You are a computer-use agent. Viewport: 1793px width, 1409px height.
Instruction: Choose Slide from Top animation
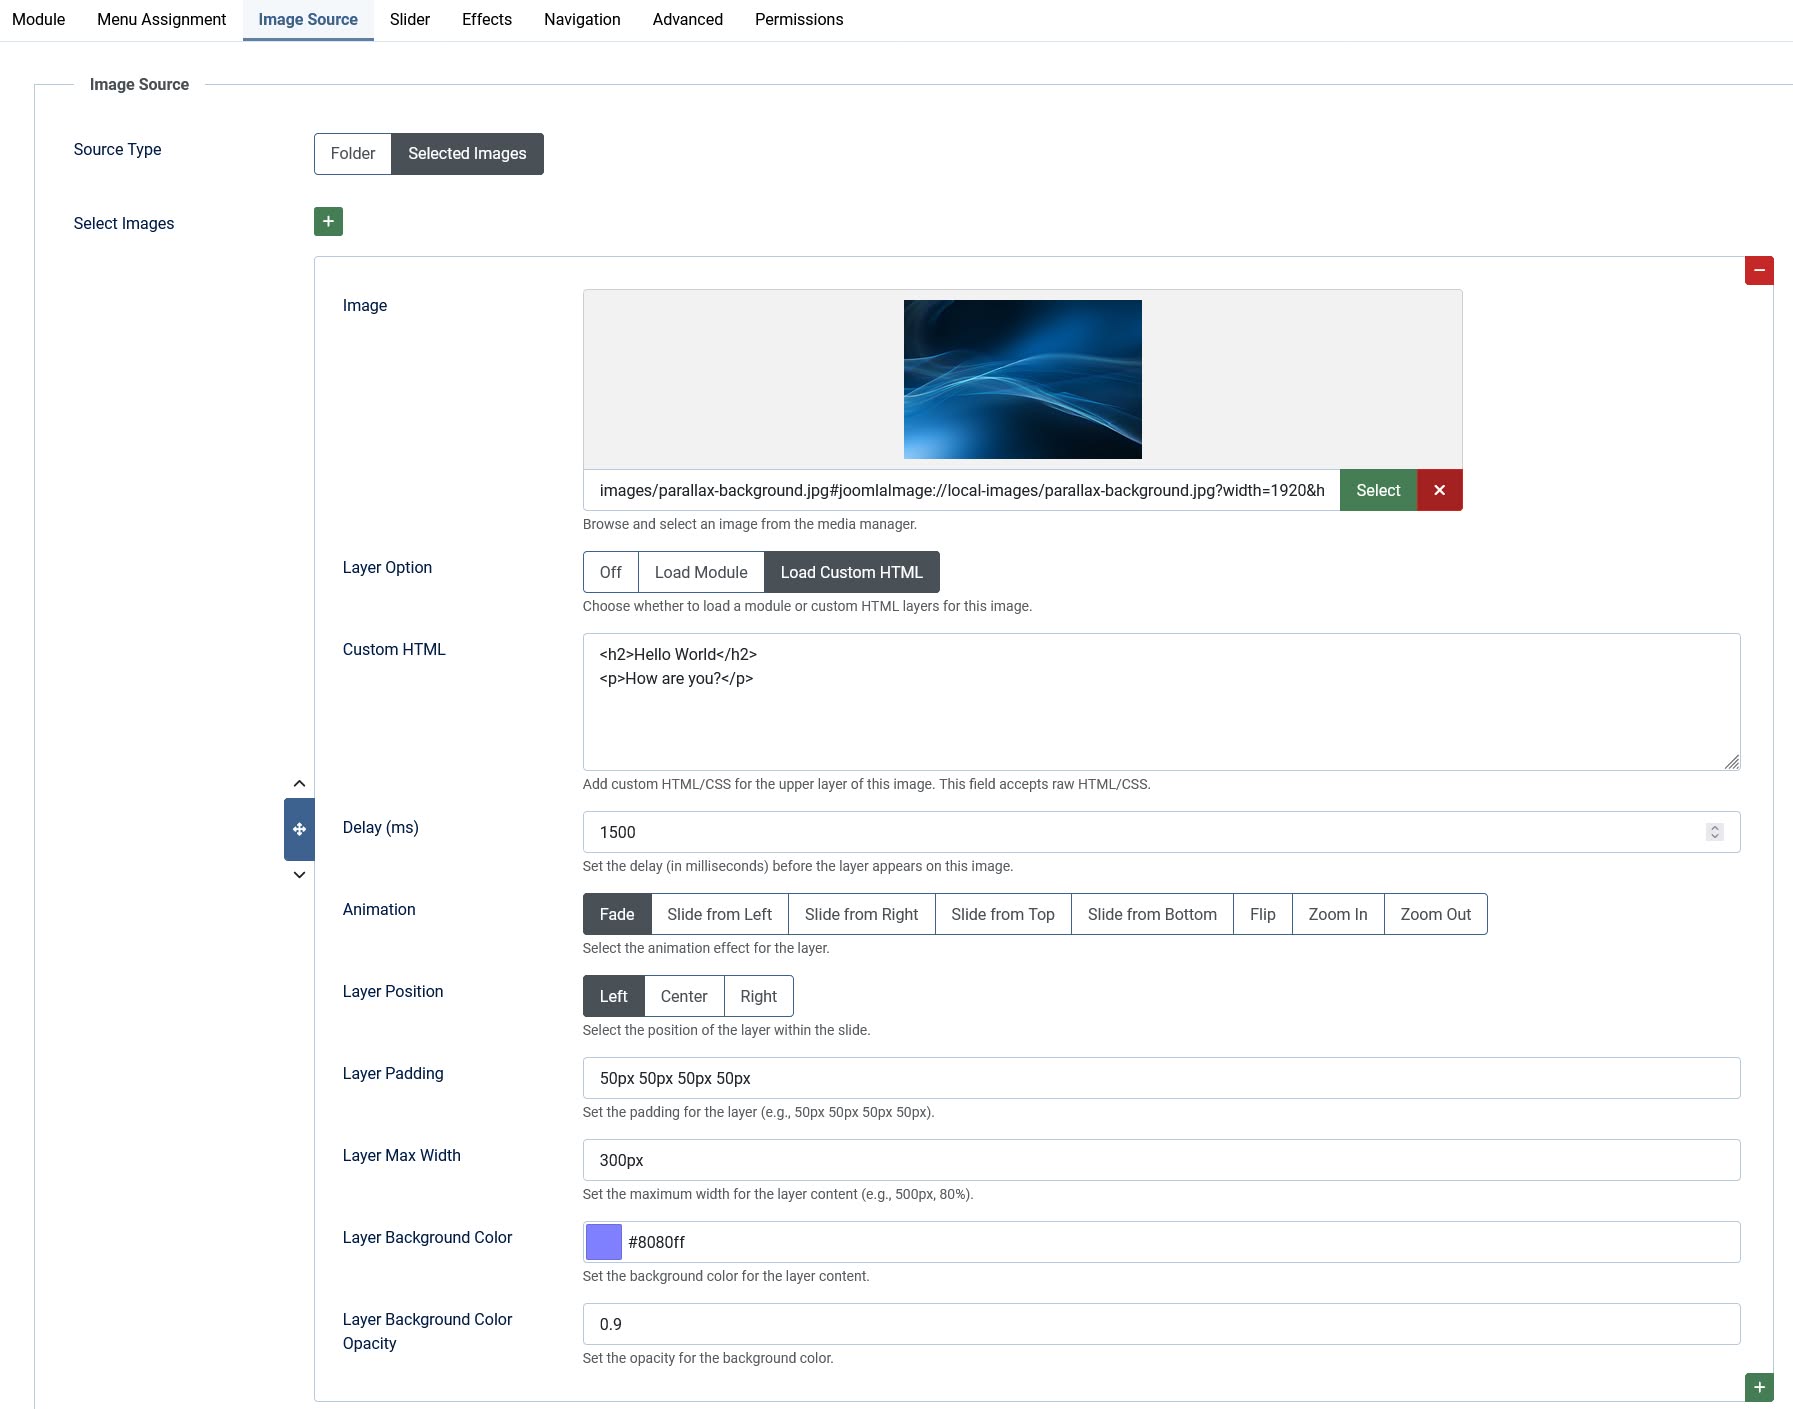[1003, 913]
